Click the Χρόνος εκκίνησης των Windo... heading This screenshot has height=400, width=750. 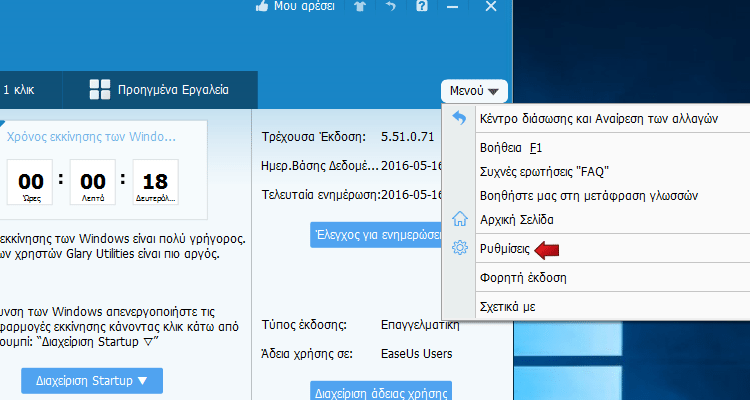pyautogui.click(x=91, y=137)
